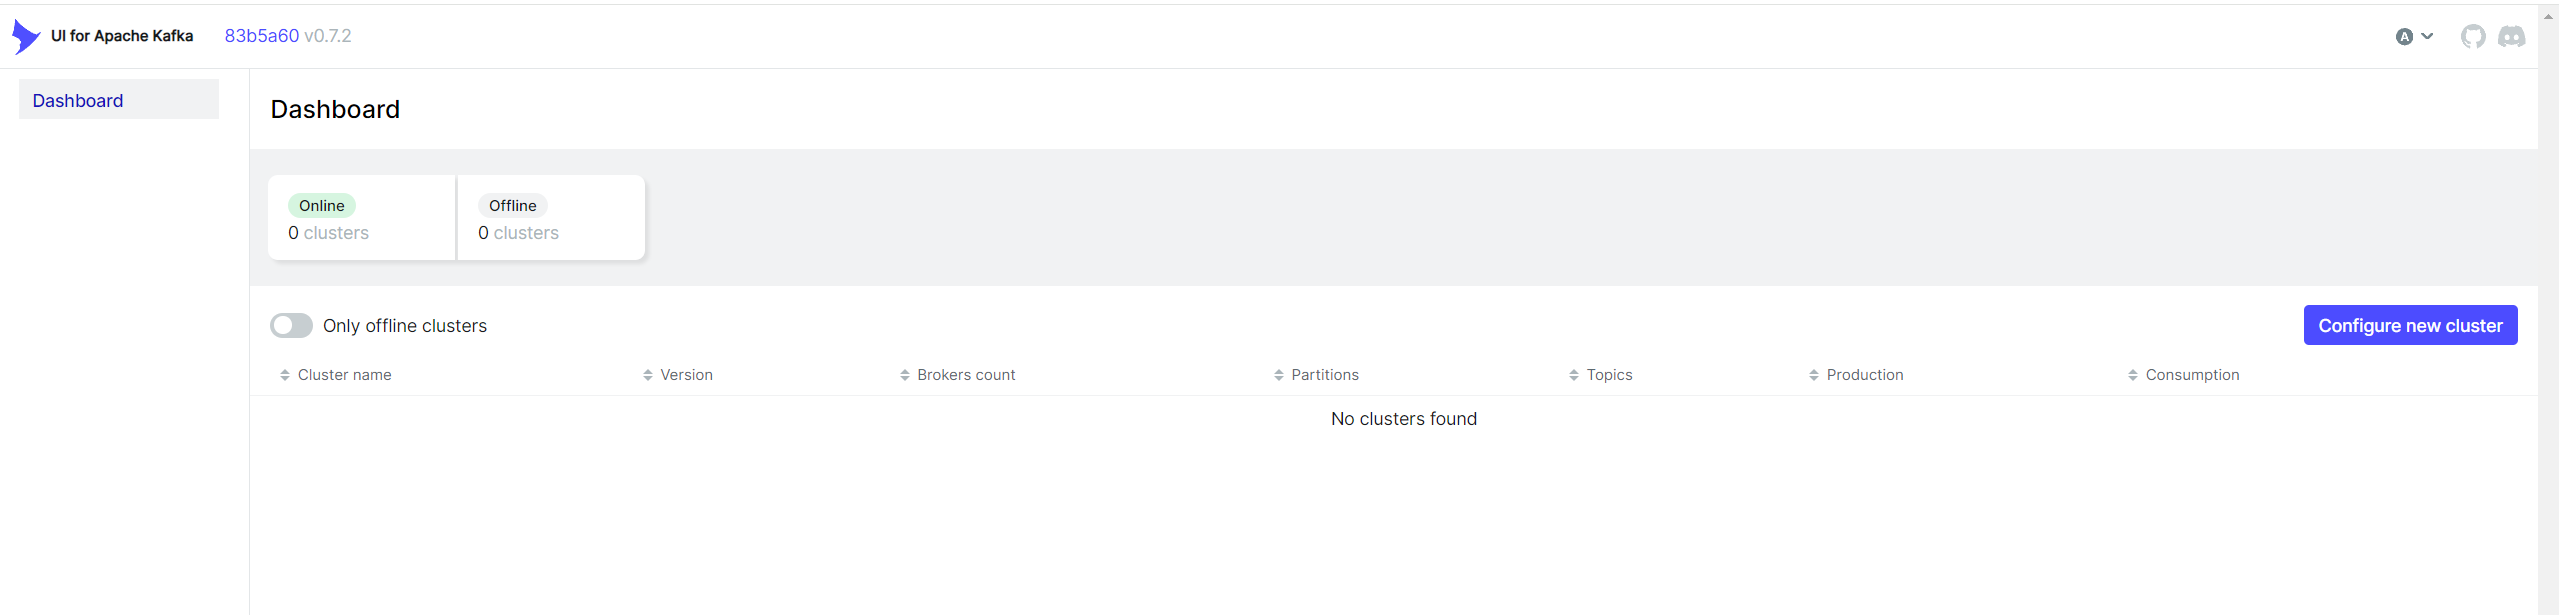
Task: Sort by Version arrows icon
Action: click(x=648, y=375)
